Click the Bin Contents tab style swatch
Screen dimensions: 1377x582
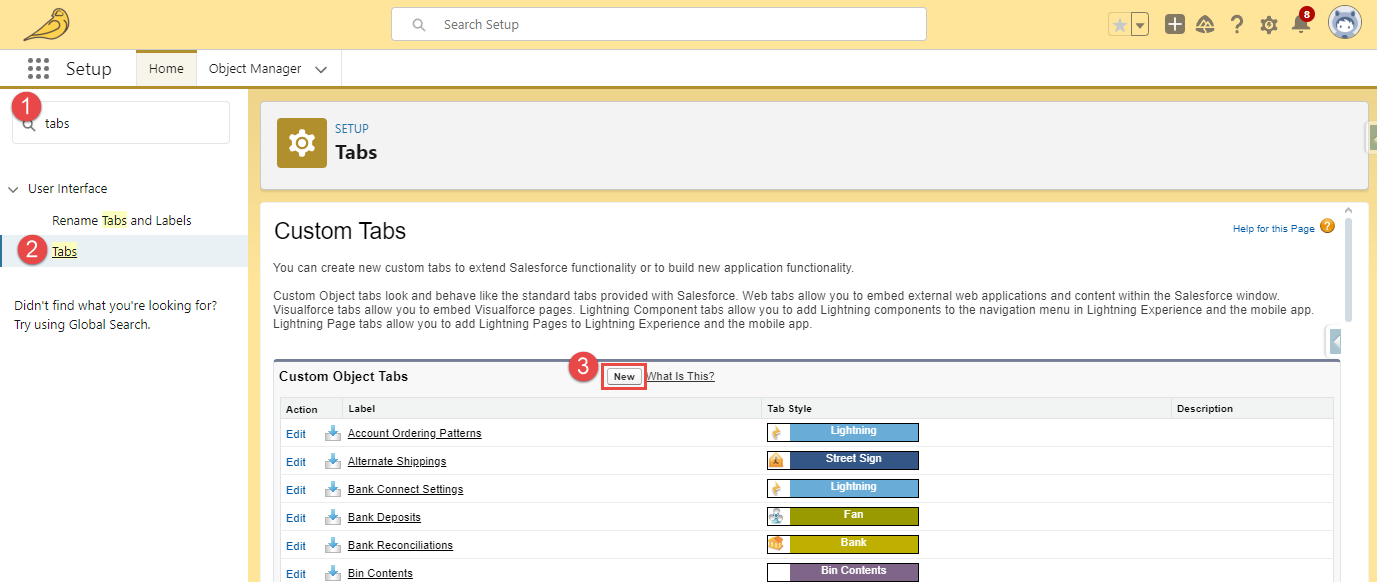[x=843, y=572]
